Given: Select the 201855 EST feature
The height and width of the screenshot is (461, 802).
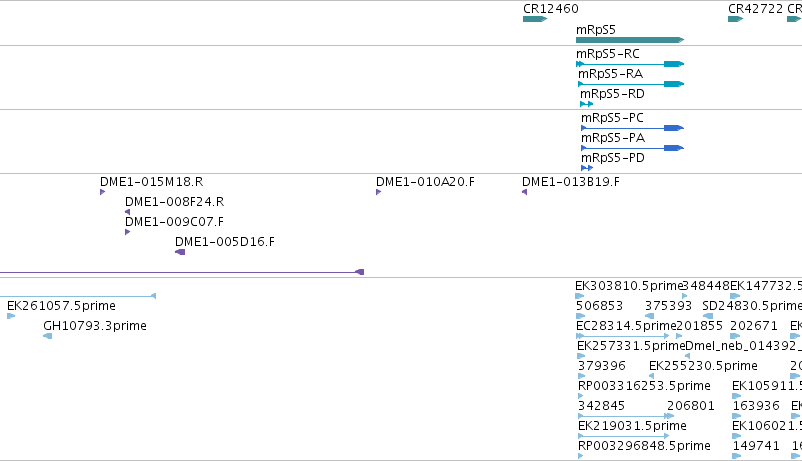Looking at the screenshot, I should 679,336.
